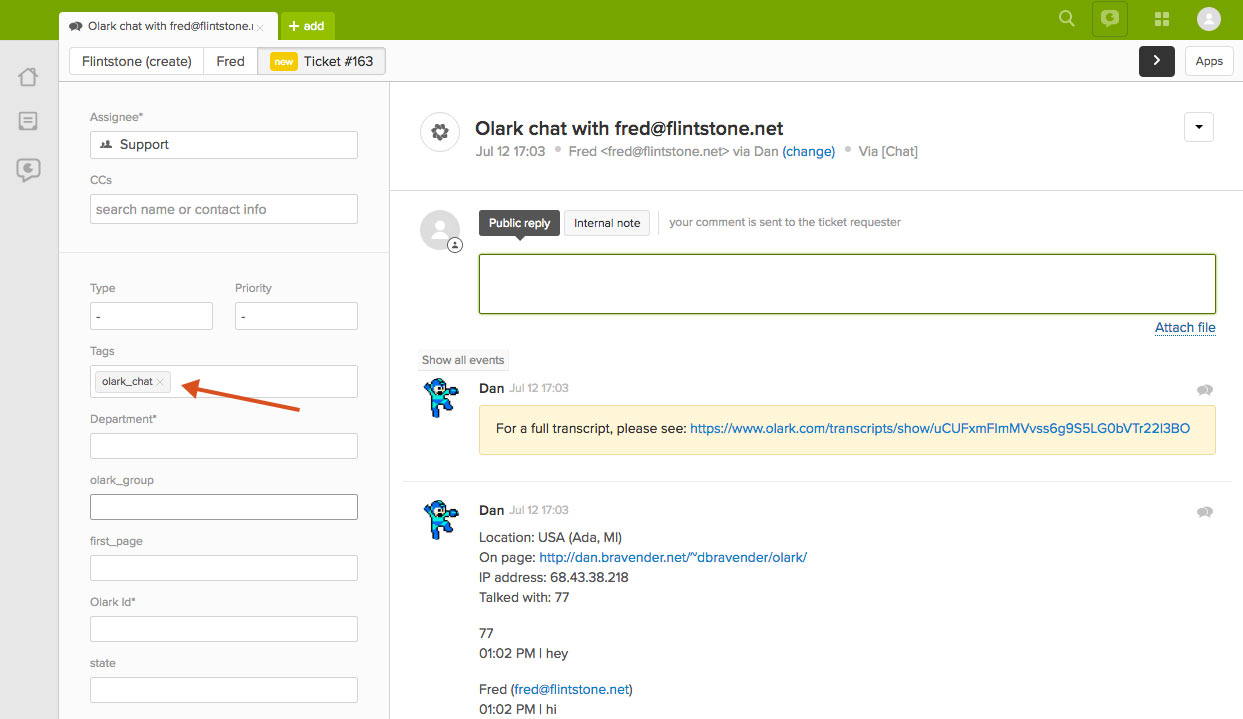Open the Home dashboard icon in sidebar
Image resolution: width=1243 pixels, height=719 pixels.
pos(28,77)
